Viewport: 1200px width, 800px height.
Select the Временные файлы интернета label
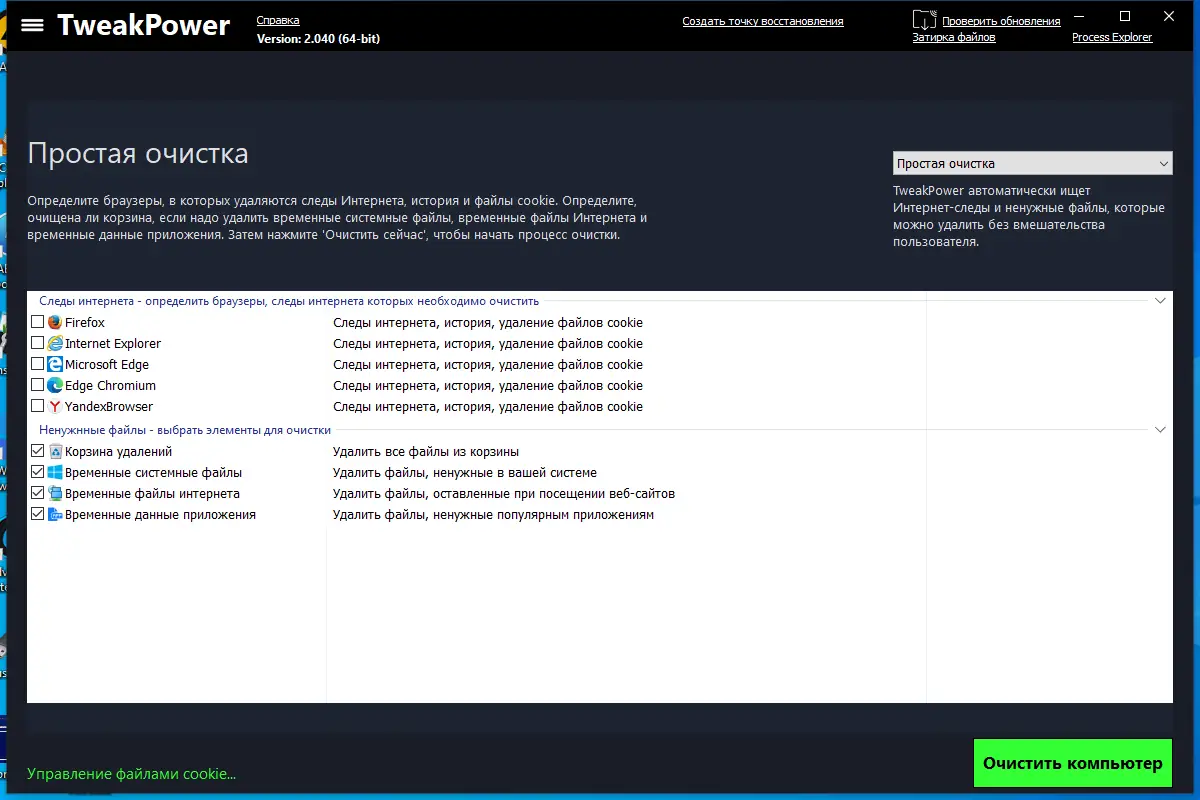[152, 494]
